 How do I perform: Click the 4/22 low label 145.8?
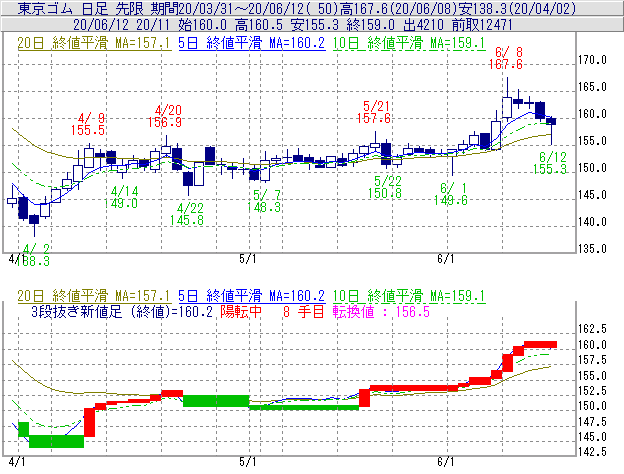[x=187, y=214]
